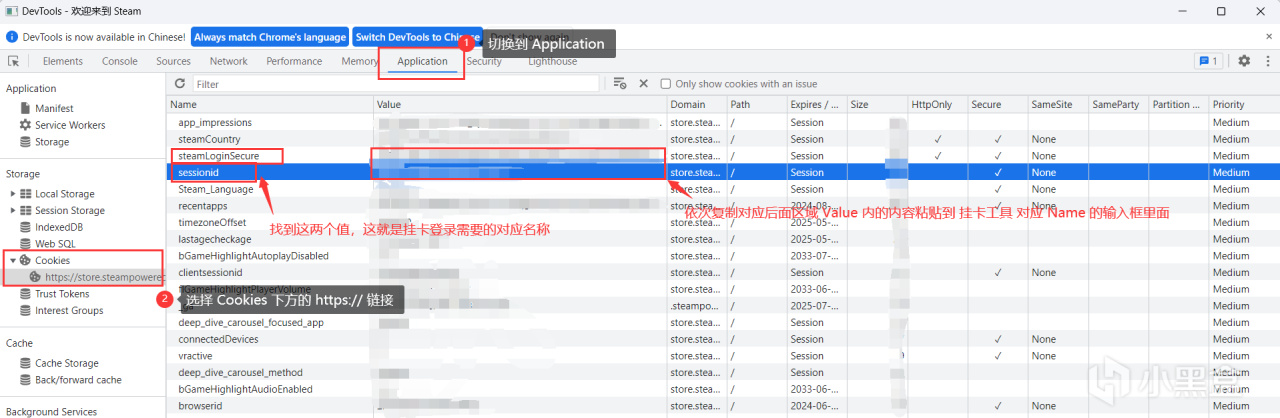Click Switch DevTools to Chinese button

click(x=417, y=37)
